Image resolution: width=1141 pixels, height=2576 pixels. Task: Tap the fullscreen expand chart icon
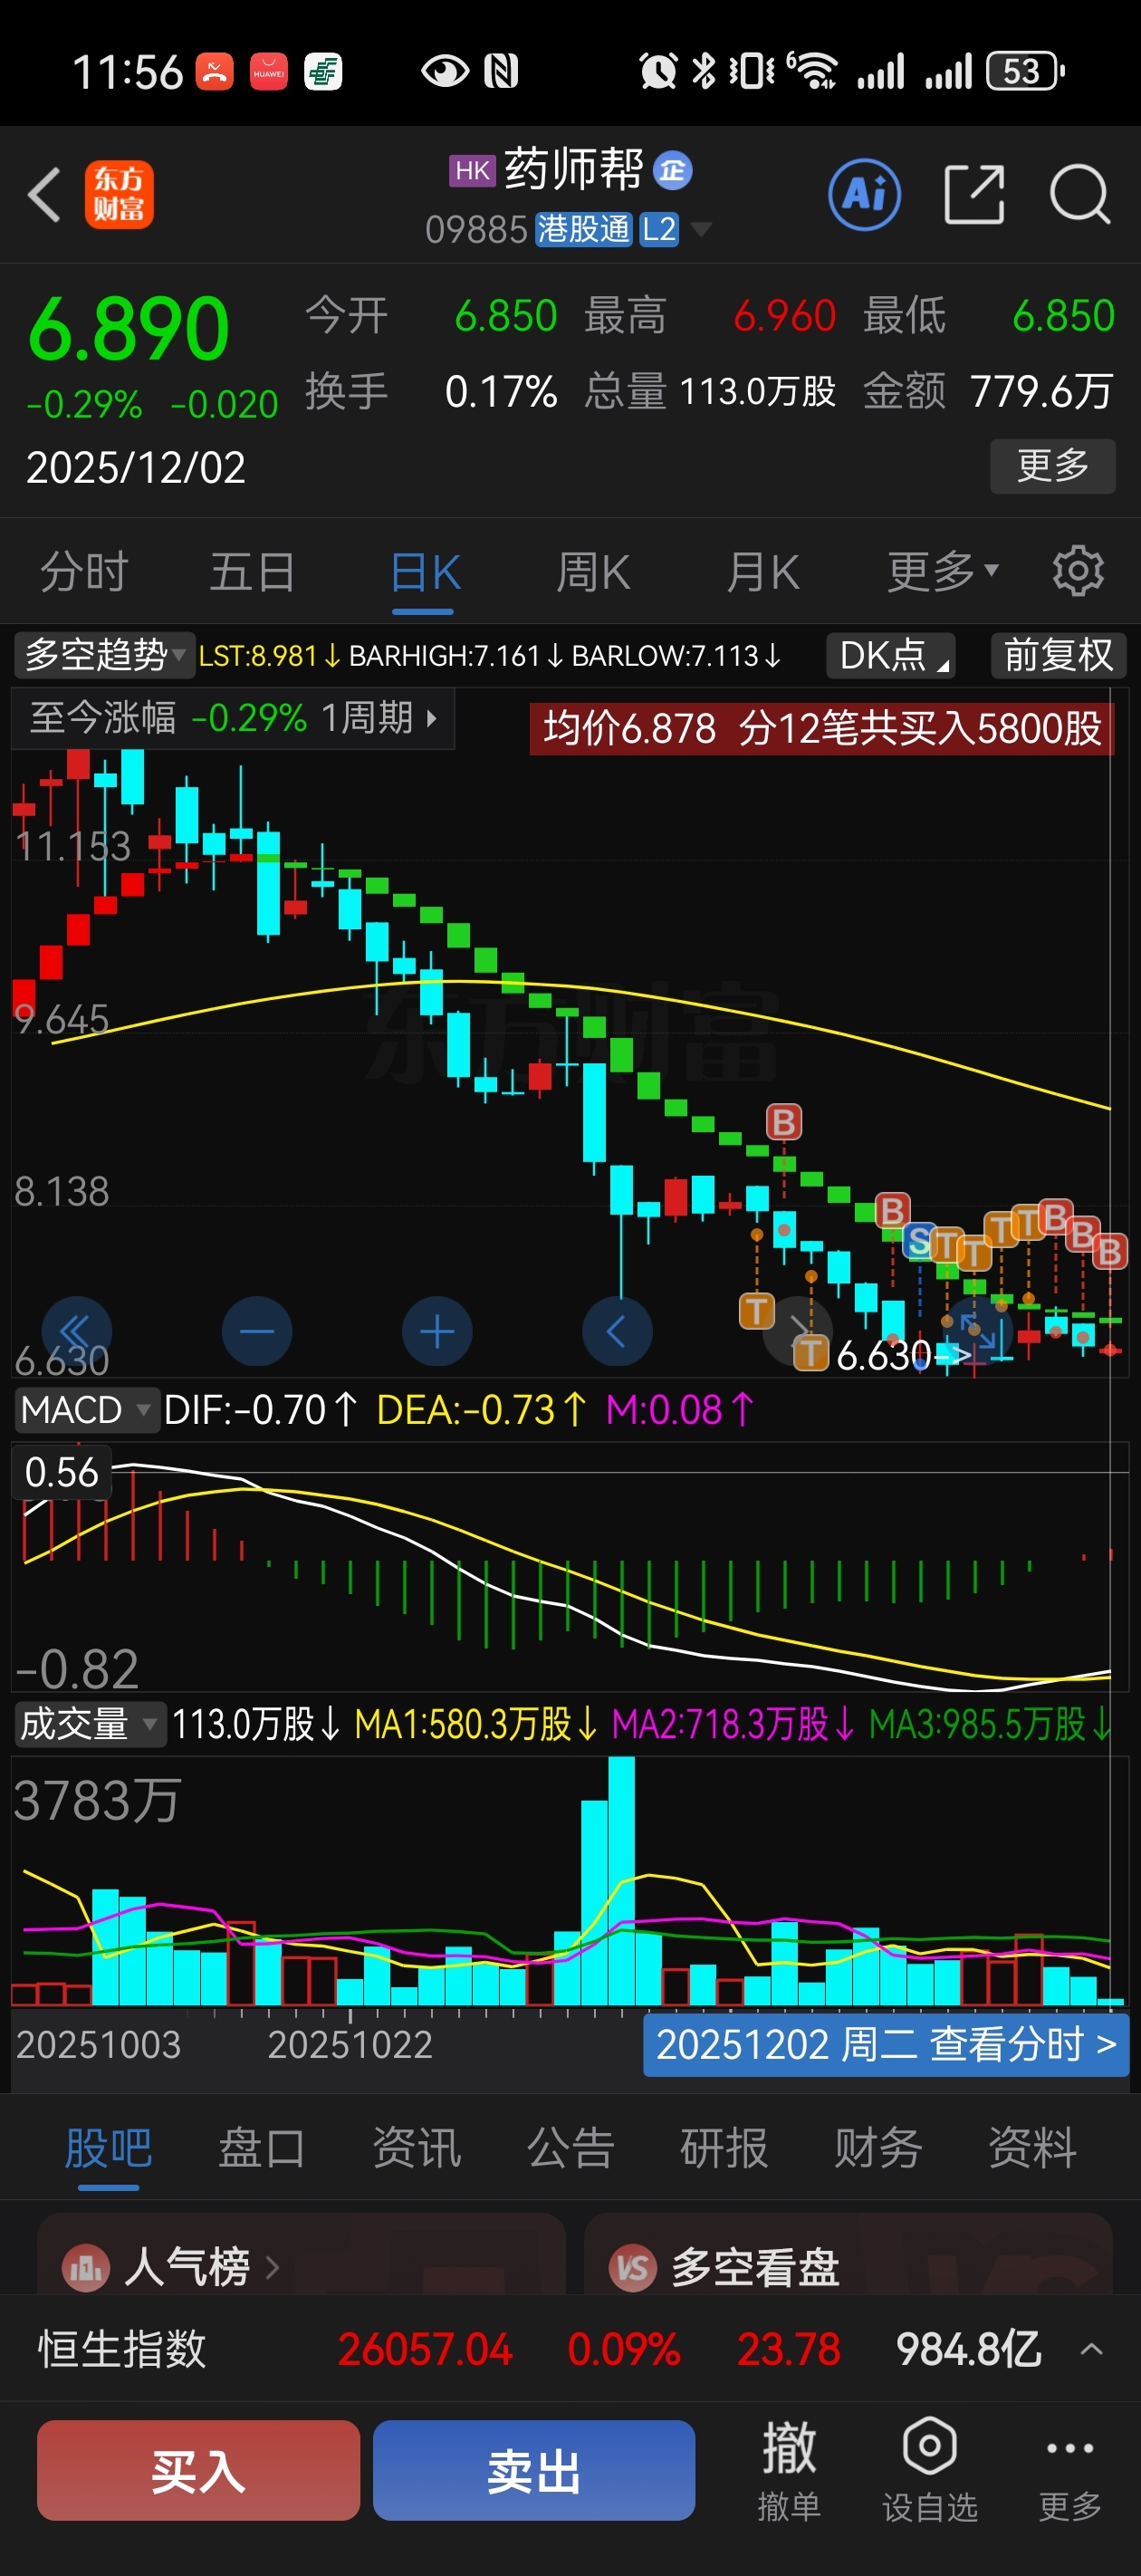pyautogui.click(x=977, y=1331)
